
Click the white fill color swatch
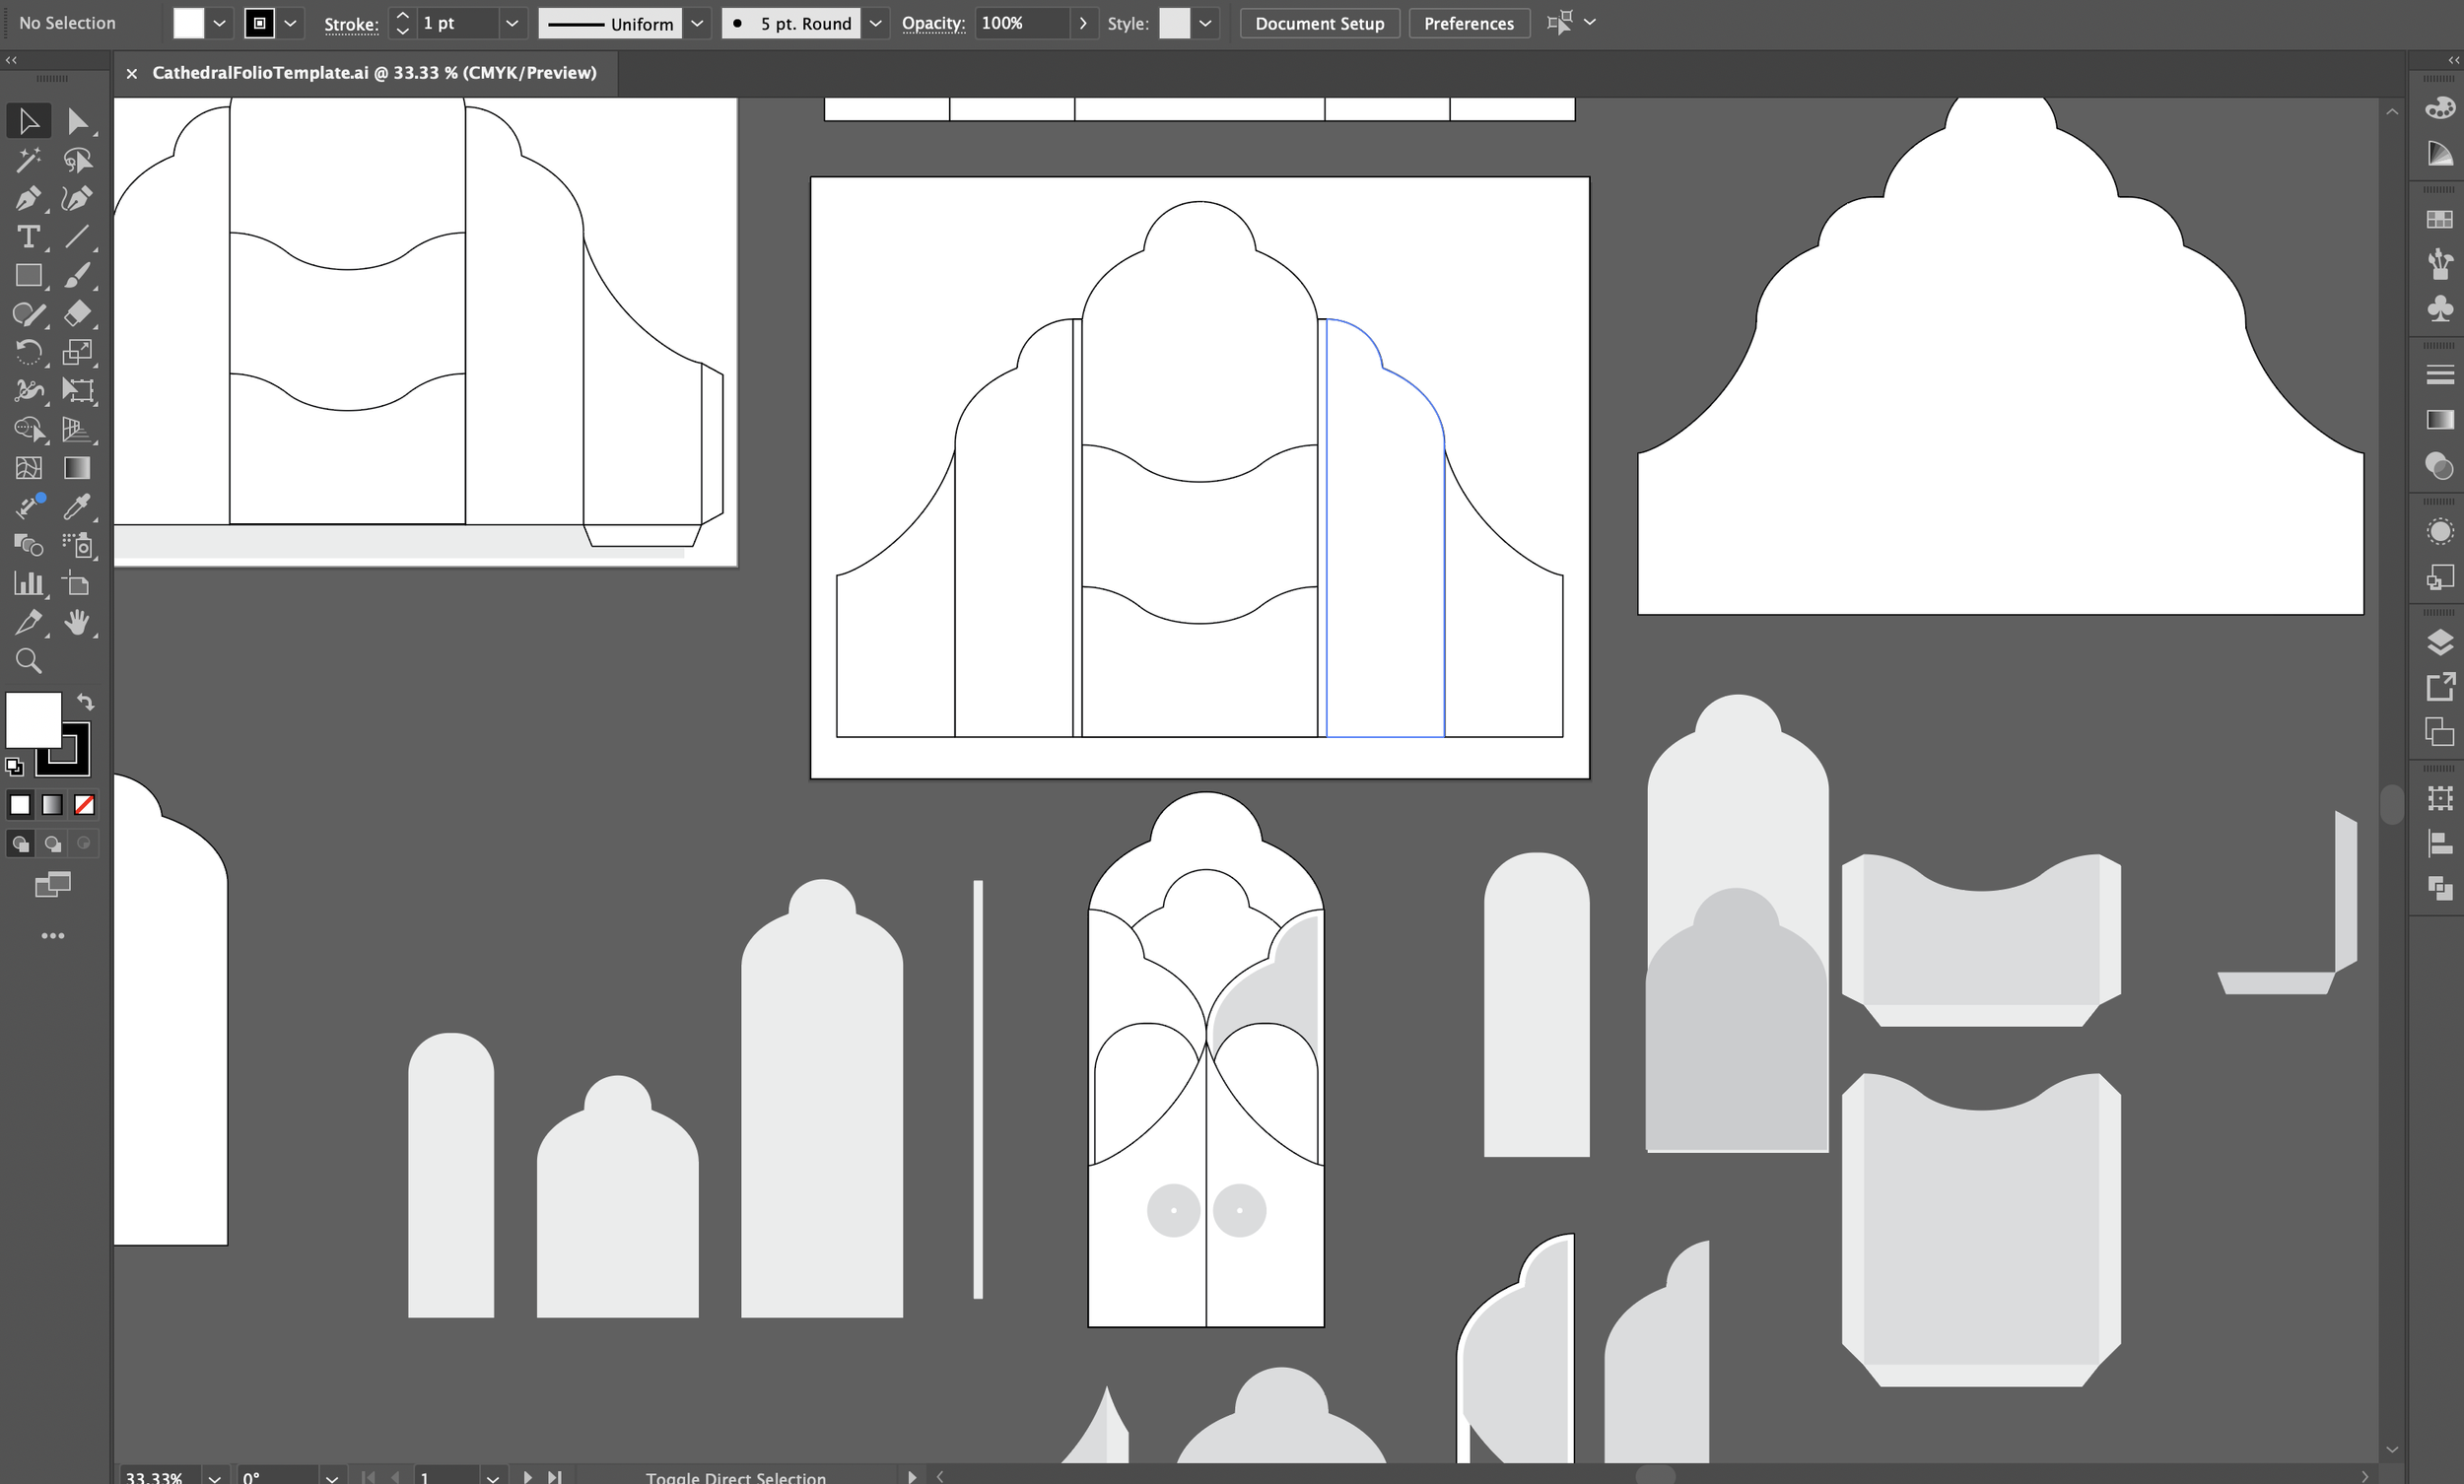click(188, 23)
